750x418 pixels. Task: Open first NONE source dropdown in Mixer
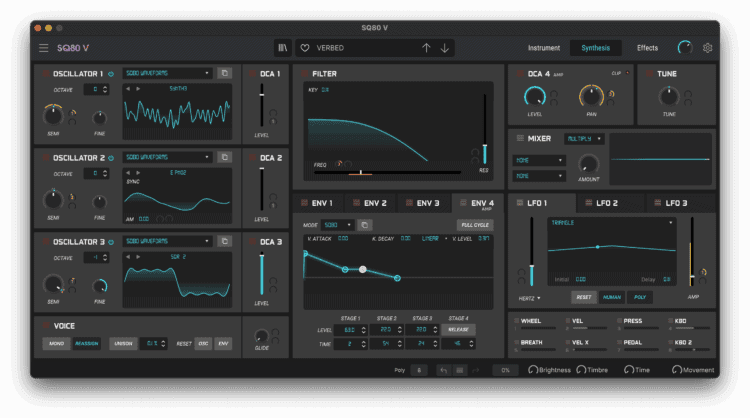pos(539,160)
